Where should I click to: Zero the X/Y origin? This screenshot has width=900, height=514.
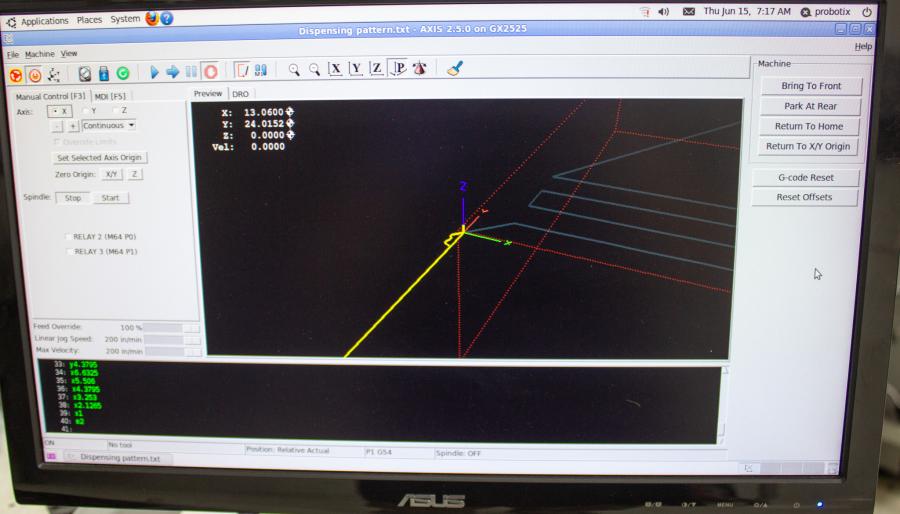point(111,174)
